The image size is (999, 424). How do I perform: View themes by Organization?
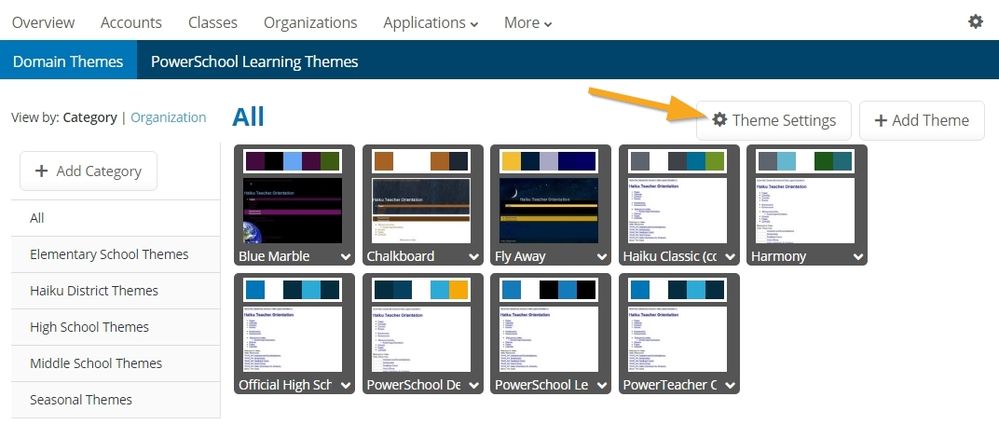168,117
